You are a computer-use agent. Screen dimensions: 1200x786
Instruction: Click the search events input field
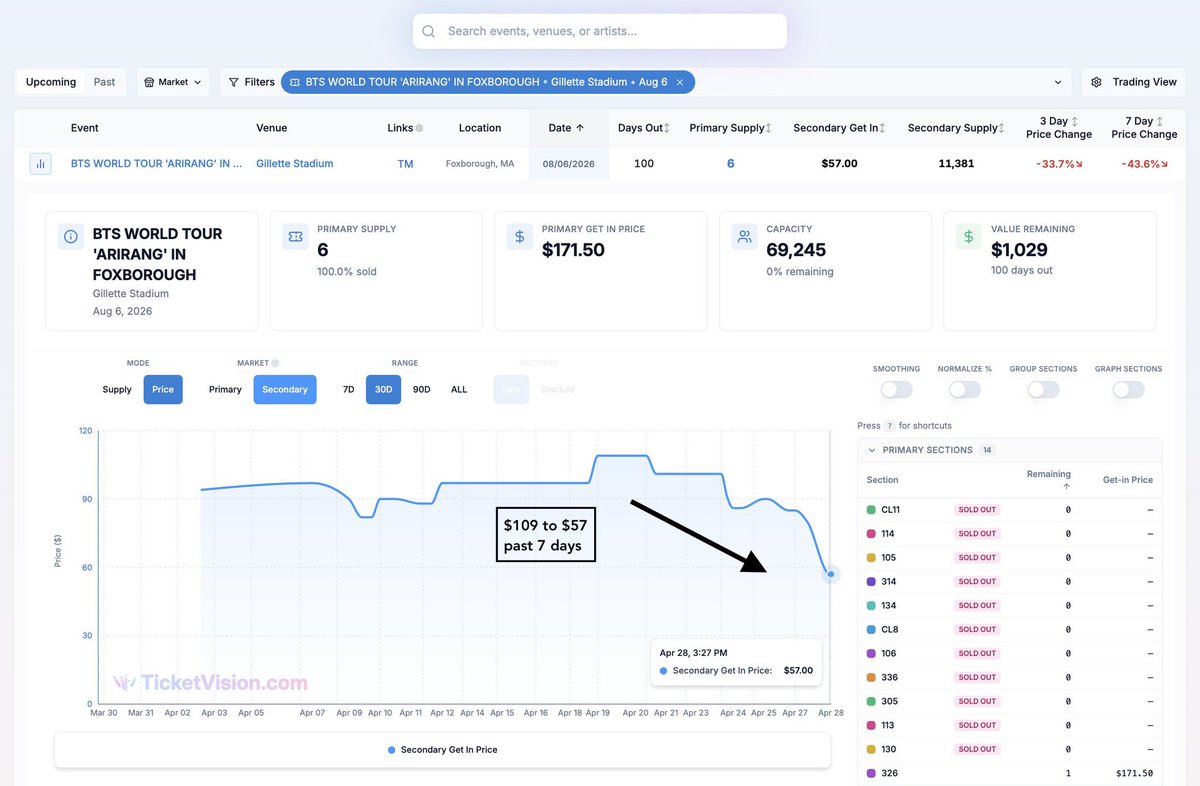point(600,31)
